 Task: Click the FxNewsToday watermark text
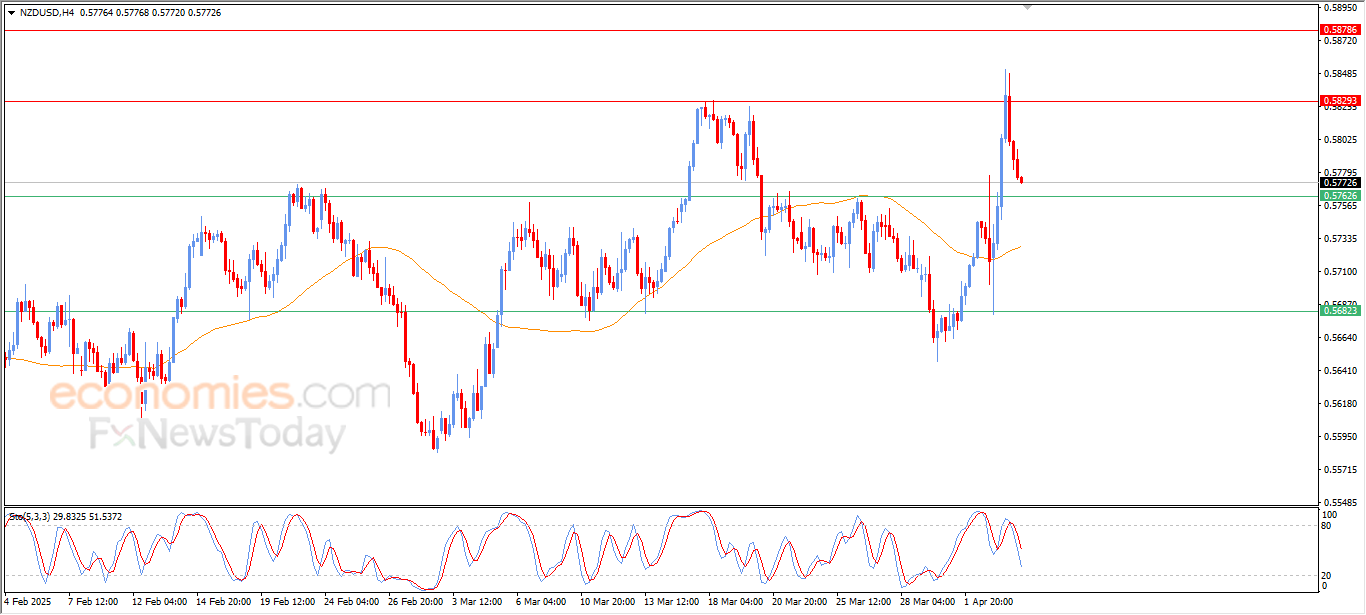tap(217, 435)
